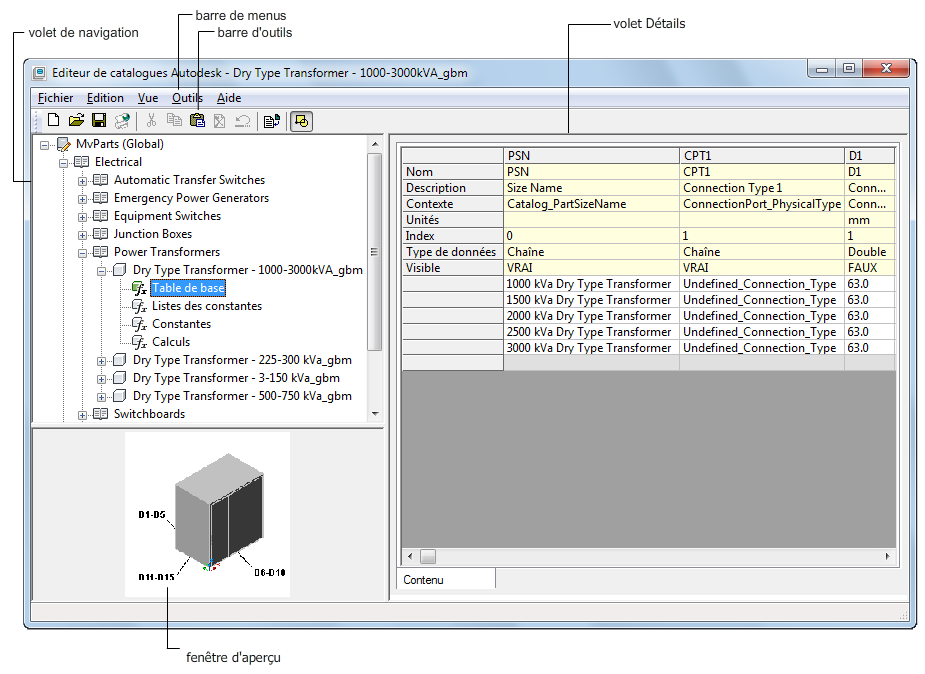Select Dry Type Transformer - 225-300 kVa_gbm
Image resolution: width=925 pixels, height=674 pixels.
(242, 360)
